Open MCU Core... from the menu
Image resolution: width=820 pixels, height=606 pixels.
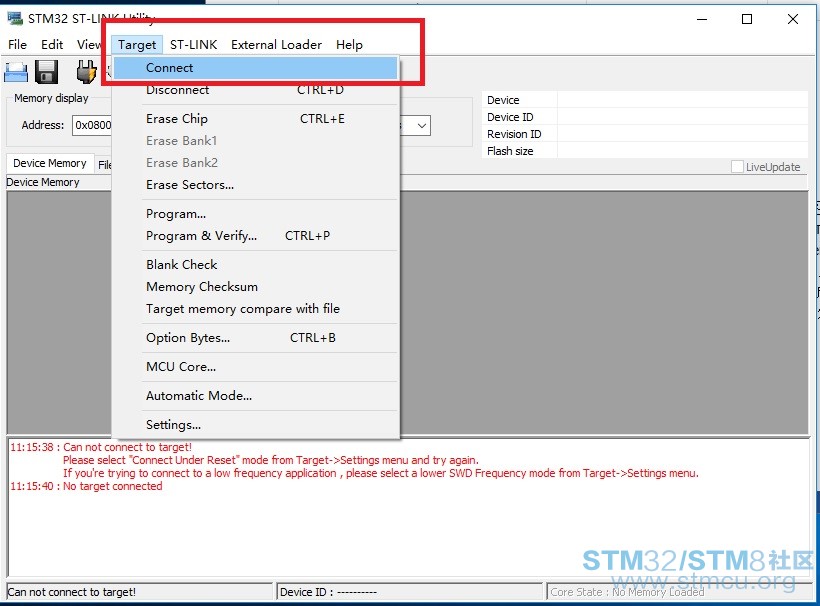pyautogui.click(x=256, y=367)
